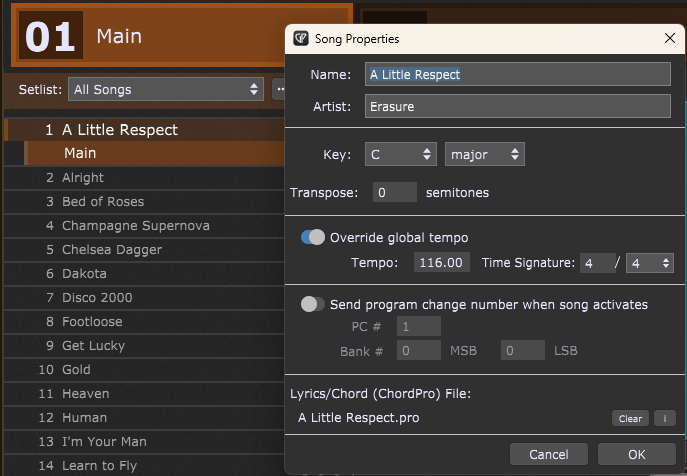Click the Artist field showing Erasure
The width and height of the screenshot is (687, 476).
pyautogui.click(x=517, y=106)
